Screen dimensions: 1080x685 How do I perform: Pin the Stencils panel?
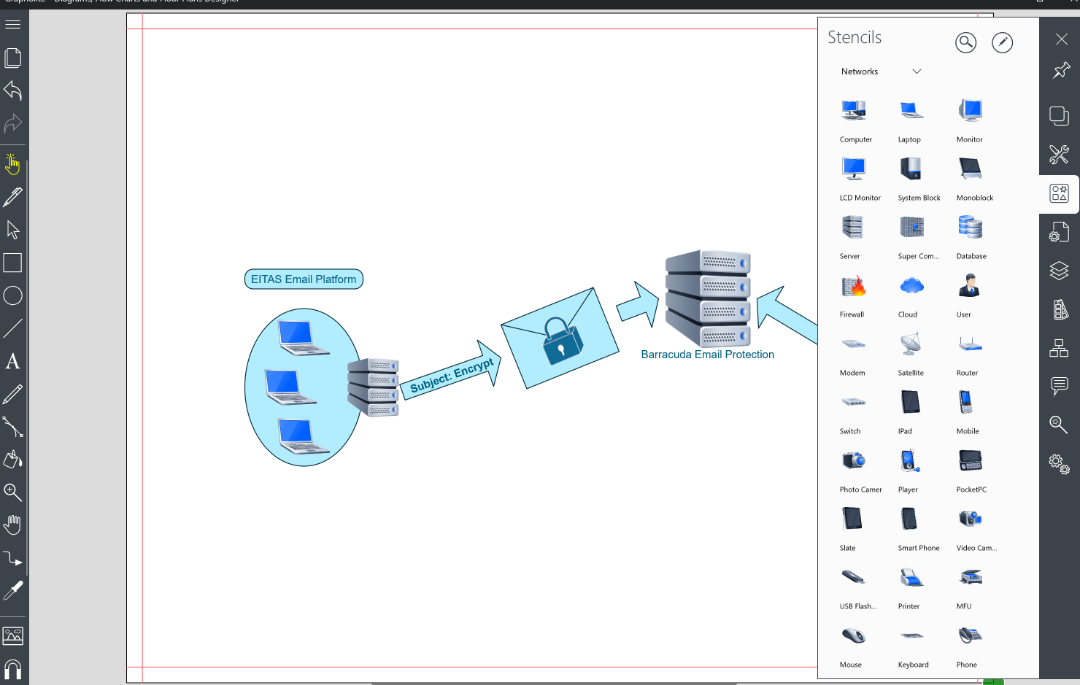coord(1060,71)
